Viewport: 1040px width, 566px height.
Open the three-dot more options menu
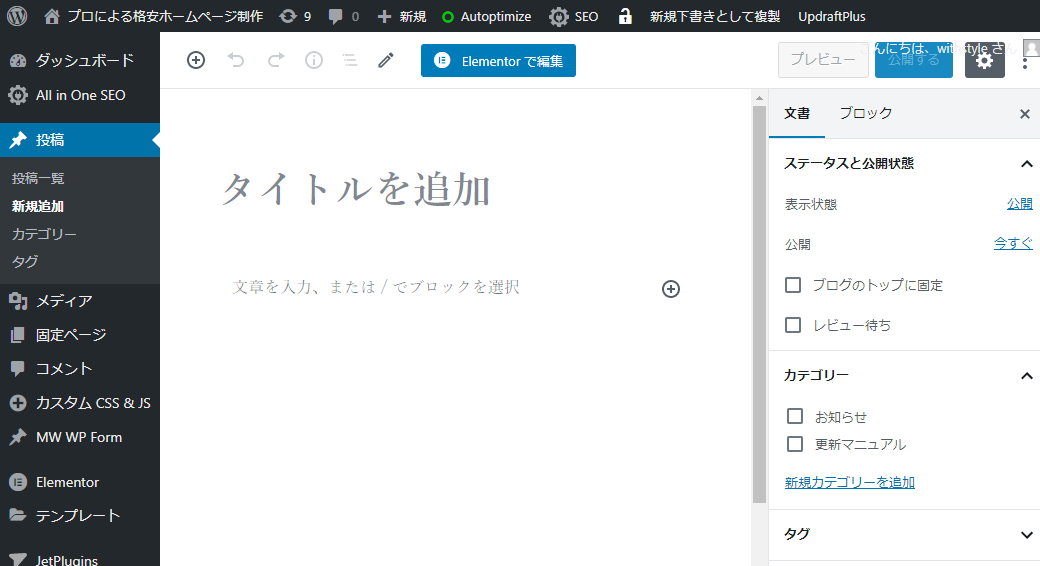click(x=1025, y=64)
